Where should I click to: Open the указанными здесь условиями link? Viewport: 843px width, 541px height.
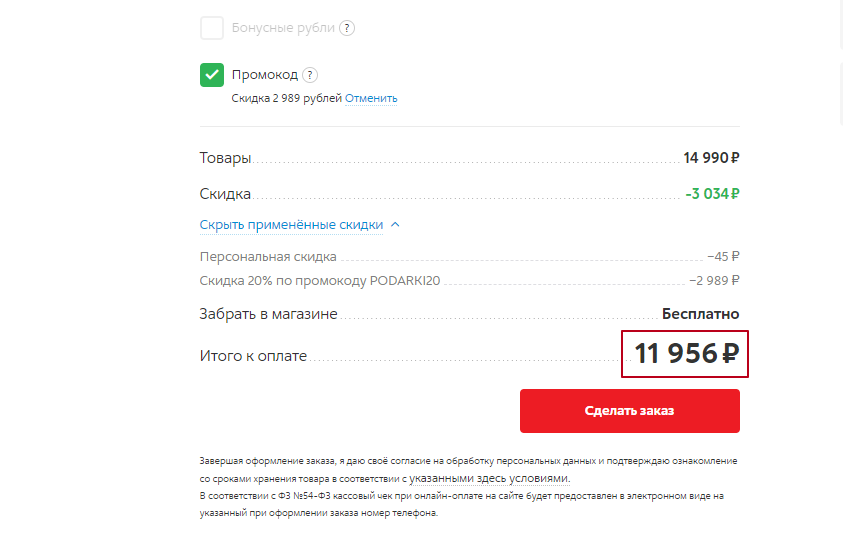(x=489, y=479)
